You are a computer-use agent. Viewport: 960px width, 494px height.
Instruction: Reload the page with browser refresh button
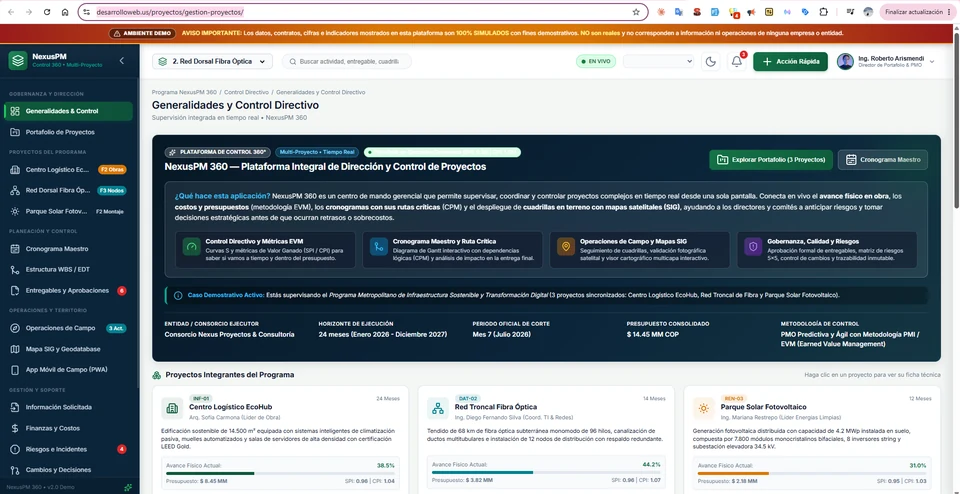point(47,12)
